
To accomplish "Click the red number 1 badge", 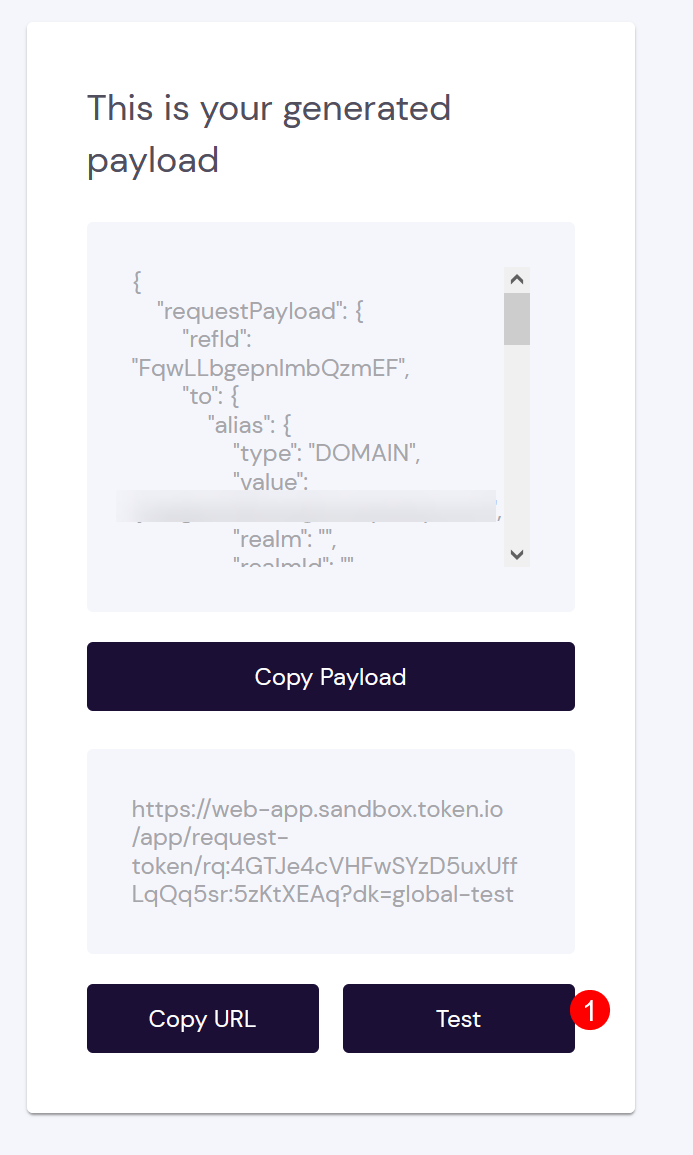I will click(x=590, y=1010).
